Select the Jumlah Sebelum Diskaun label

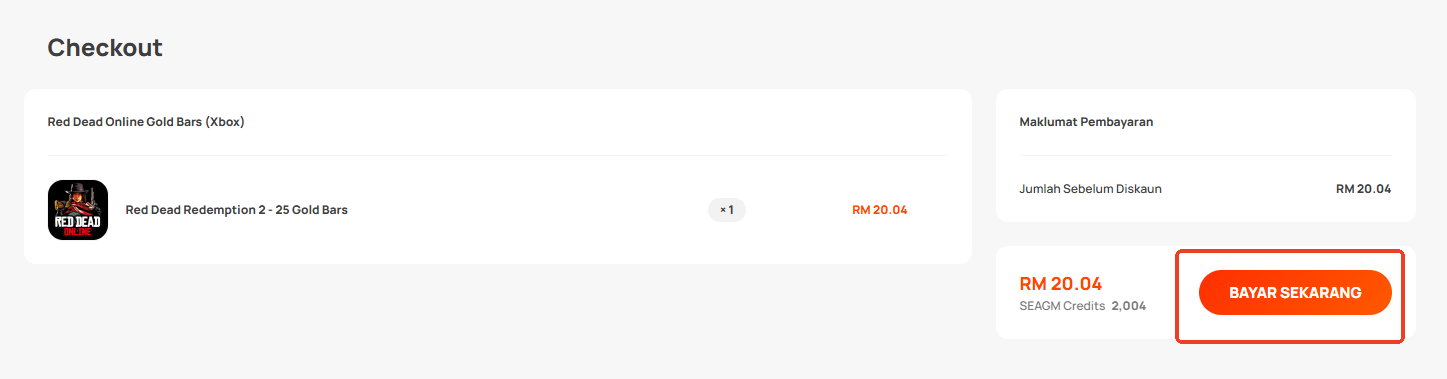point(1090,189)
